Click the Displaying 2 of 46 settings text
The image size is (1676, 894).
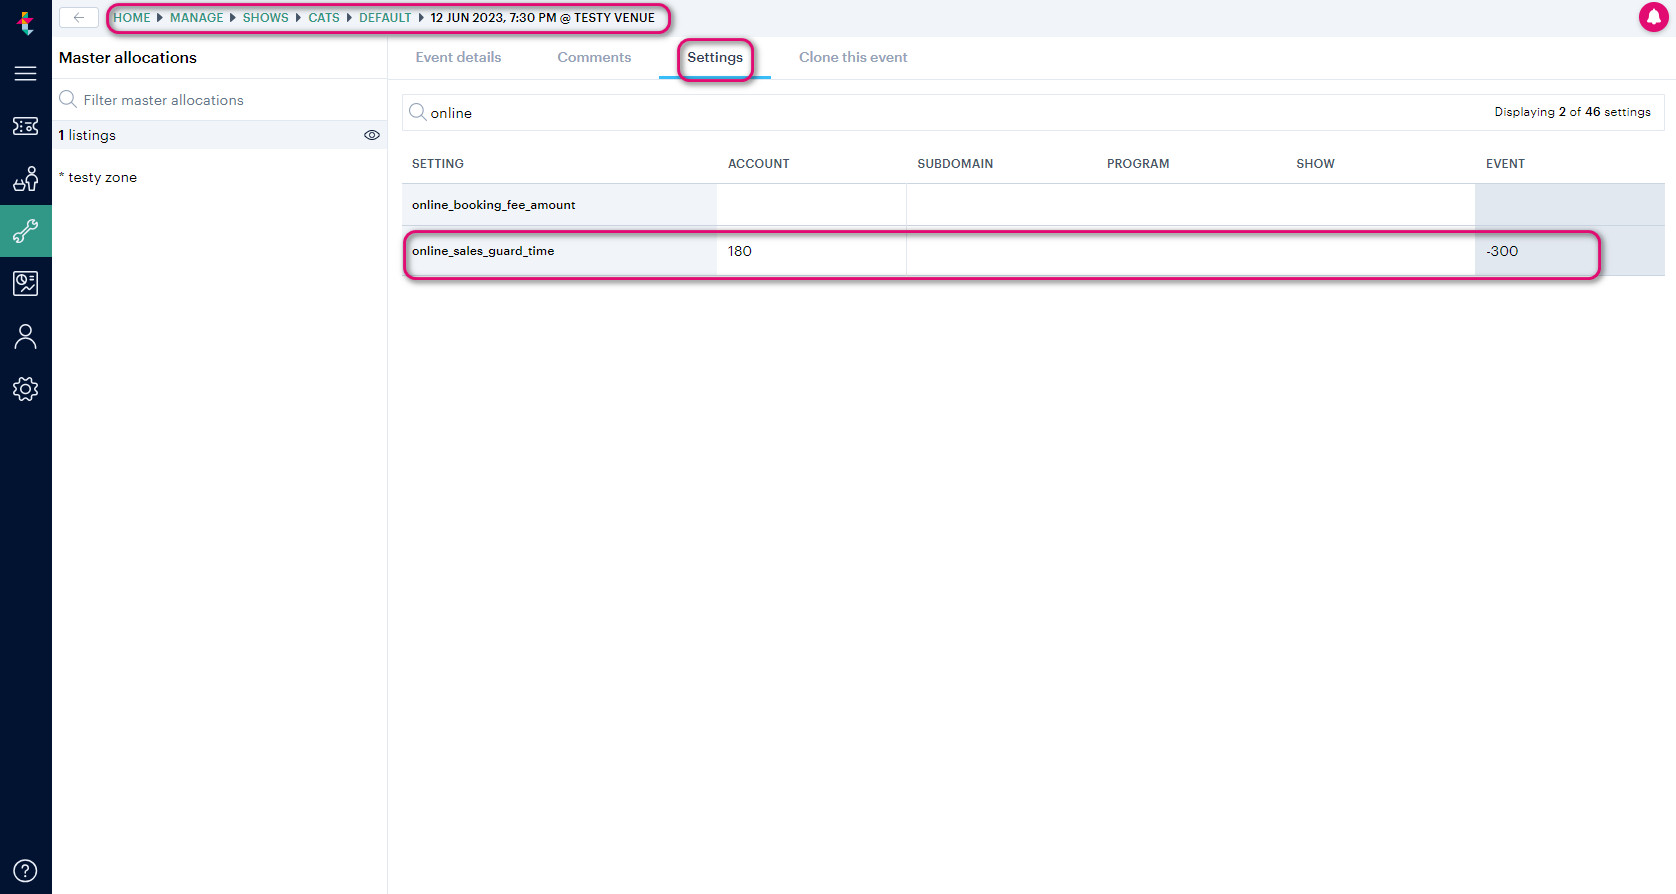[x=1572, y=112]
